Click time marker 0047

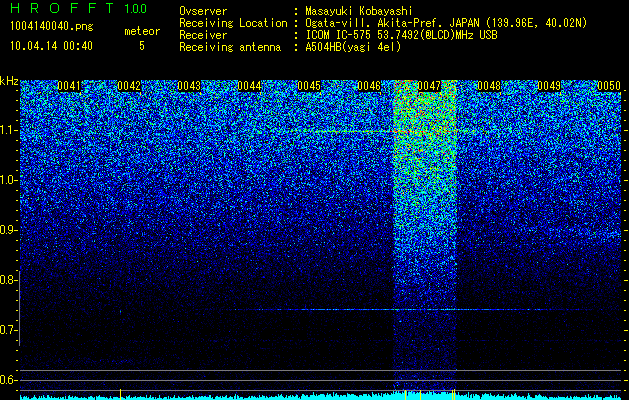[x=429, y=86]
